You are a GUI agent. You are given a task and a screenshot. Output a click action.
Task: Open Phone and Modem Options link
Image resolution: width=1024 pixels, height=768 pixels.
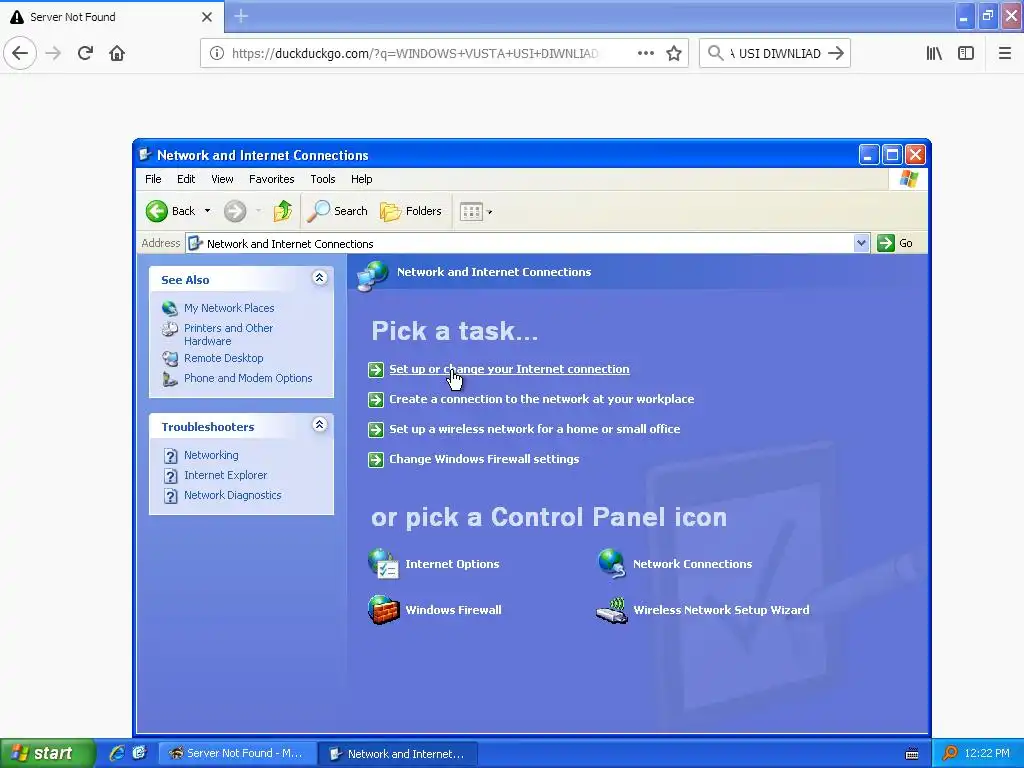[248, 378]
